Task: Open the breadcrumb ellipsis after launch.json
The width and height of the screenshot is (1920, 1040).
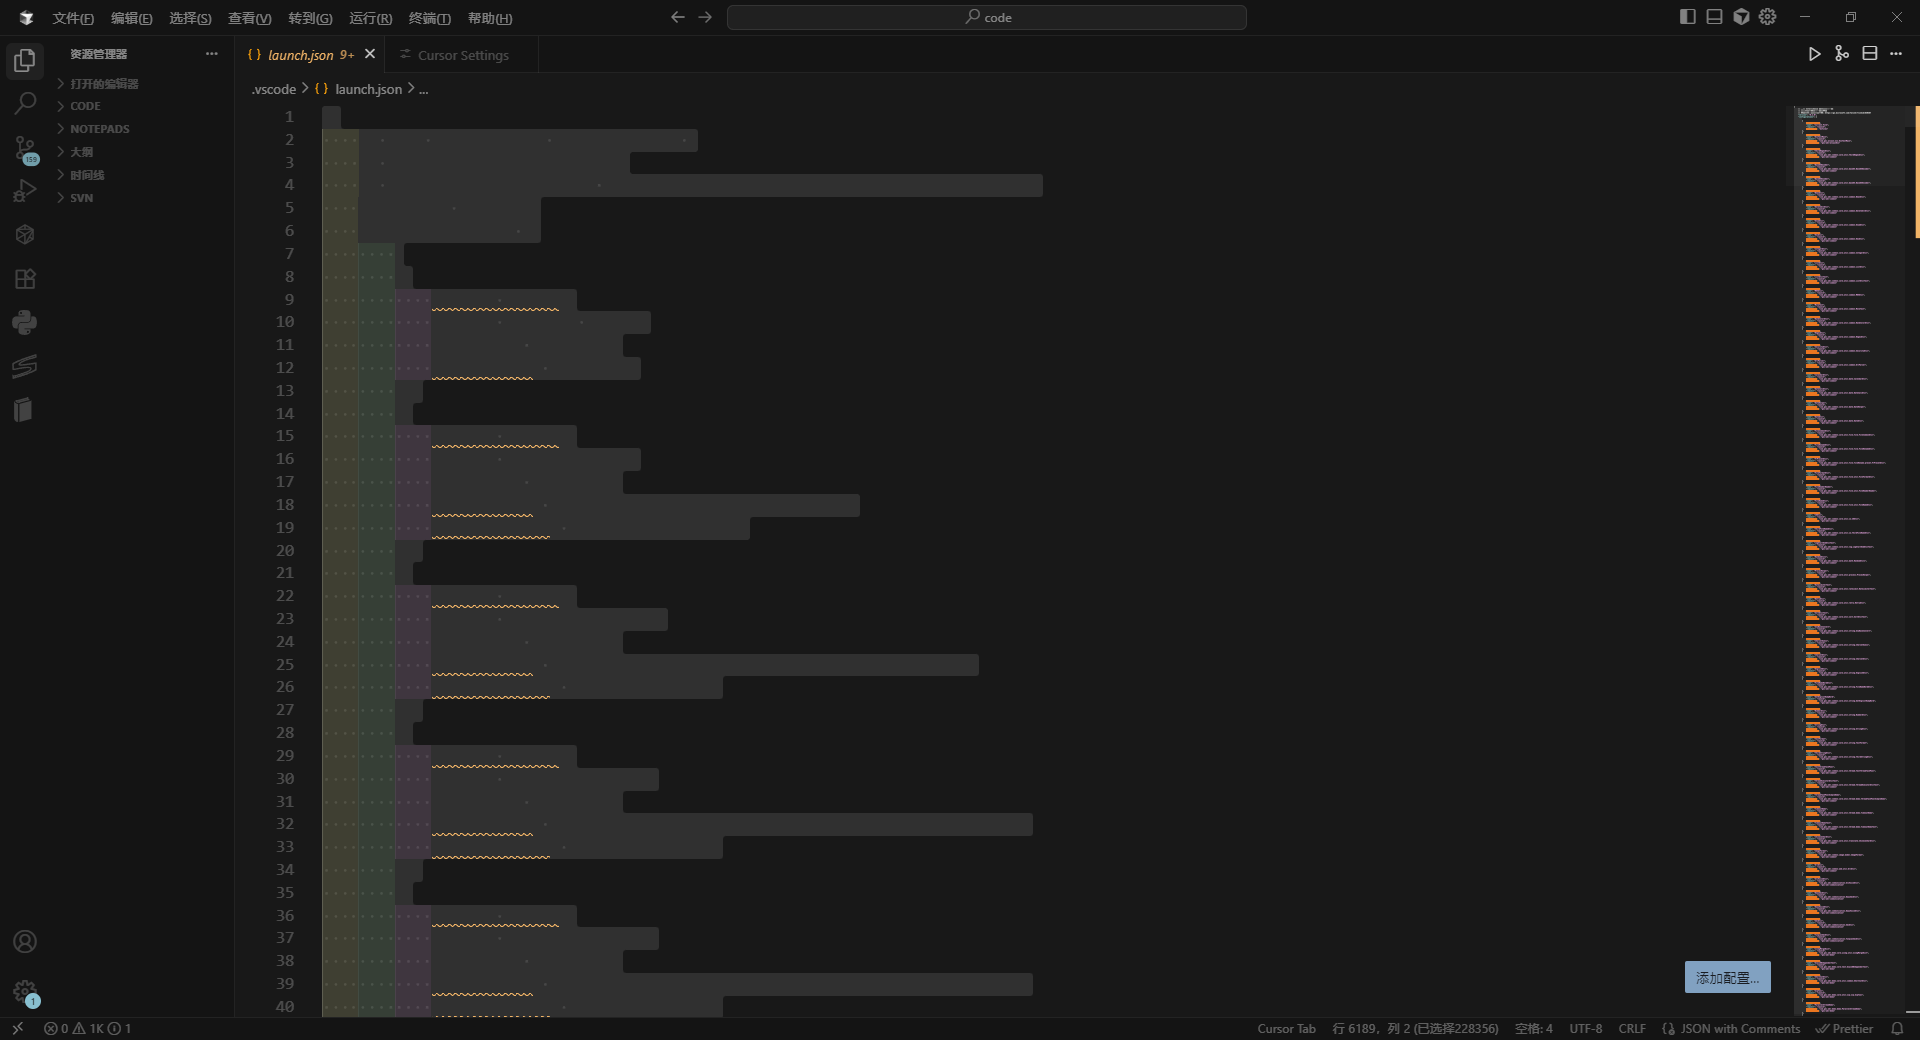Action: [423, 89]
